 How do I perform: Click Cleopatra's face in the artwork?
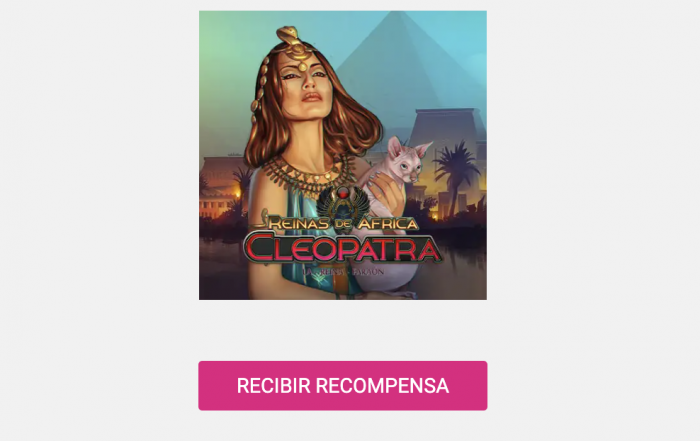click(x=308, y=83)
